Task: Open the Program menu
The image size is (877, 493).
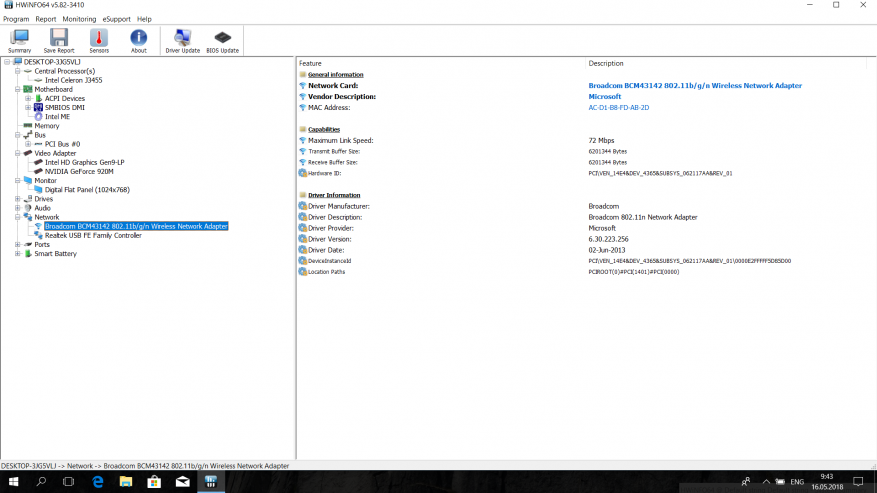Action: pos(16,19)
